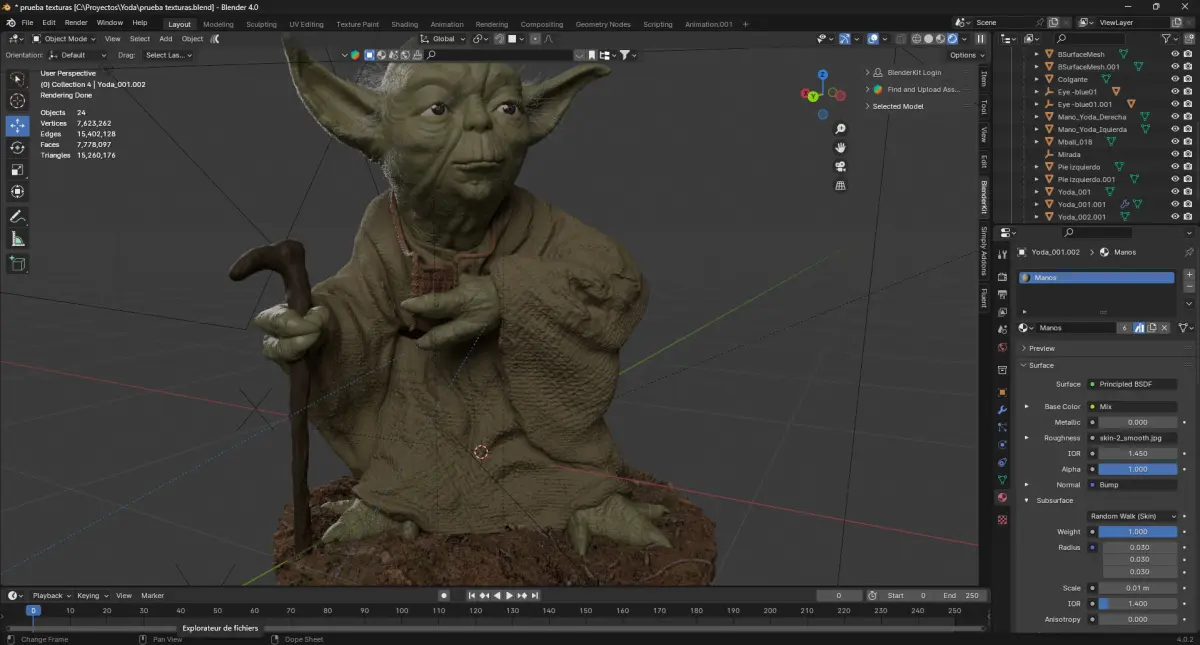The image size is (1200, 645).
Task: Switch to material preview shading
Action: tap(939, 39)
